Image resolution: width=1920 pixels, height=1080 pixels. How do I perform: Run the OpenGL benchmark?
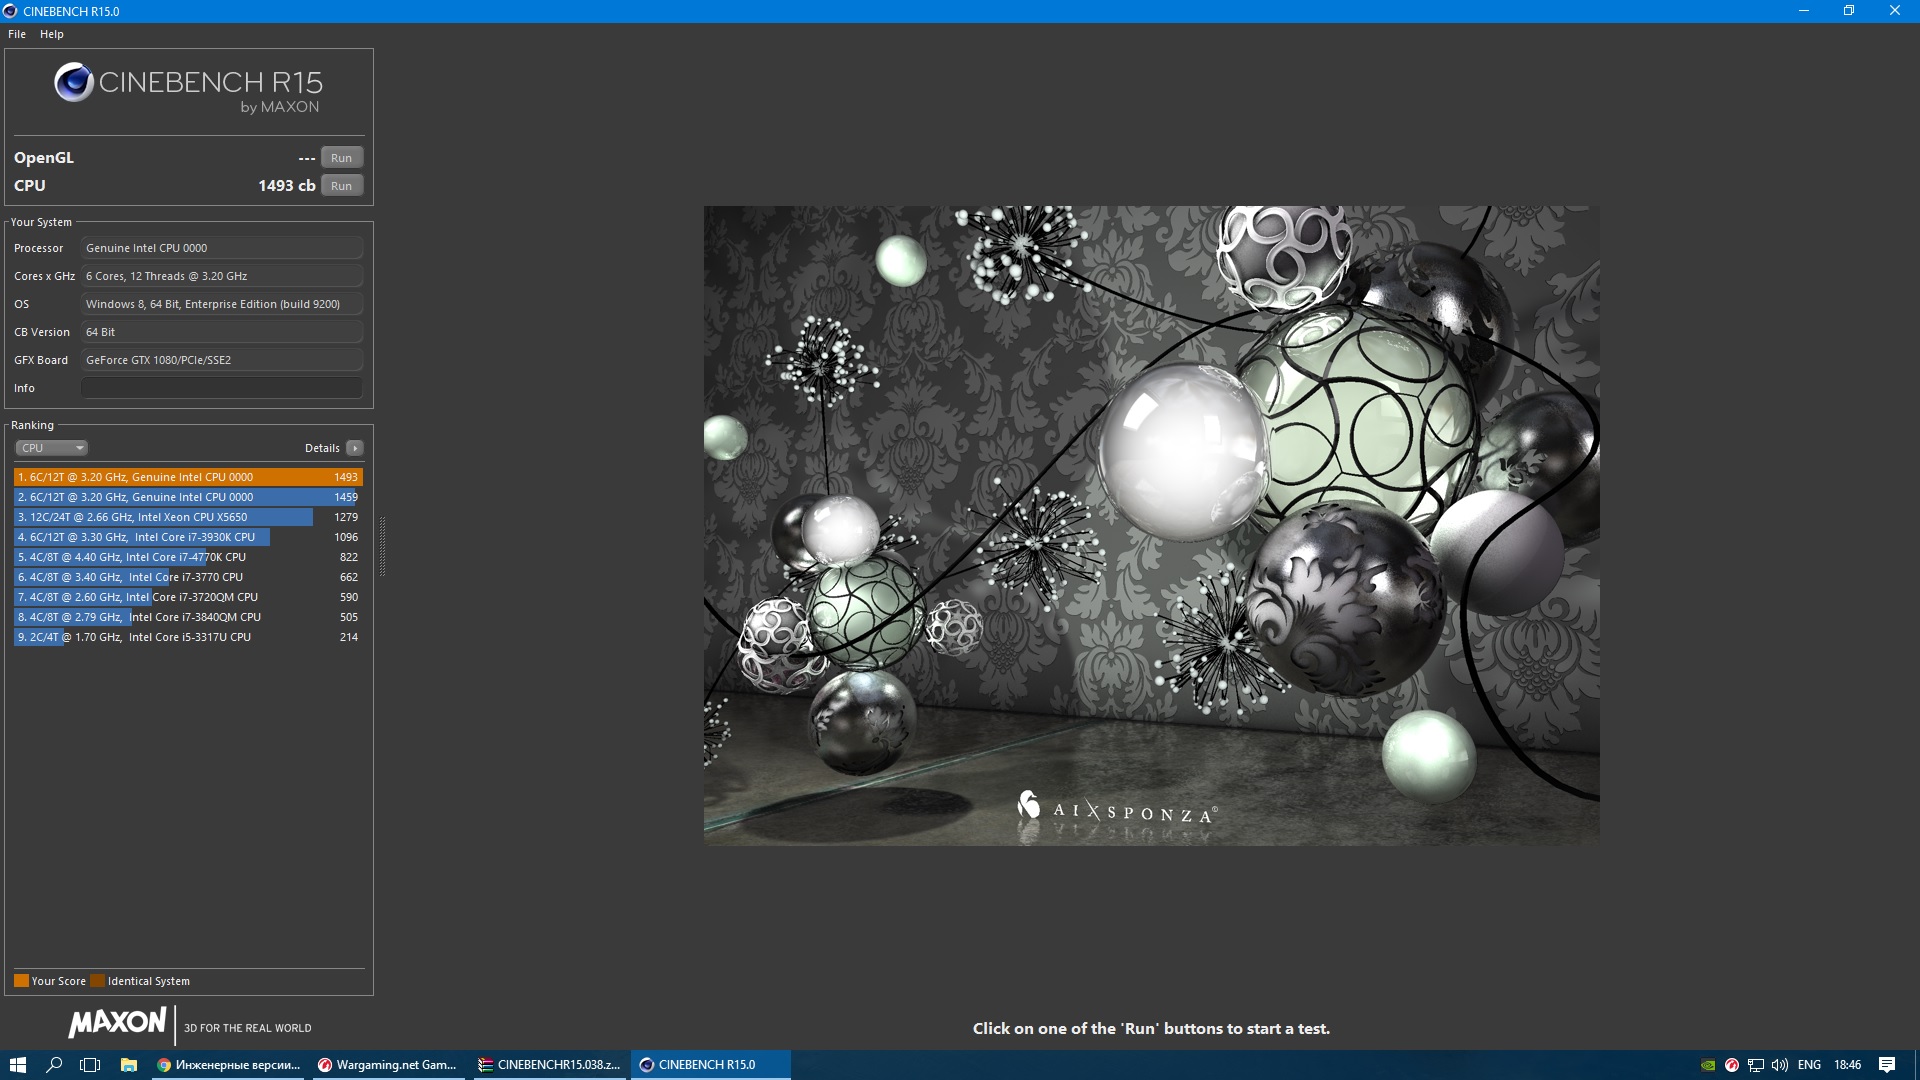[341, 158]
